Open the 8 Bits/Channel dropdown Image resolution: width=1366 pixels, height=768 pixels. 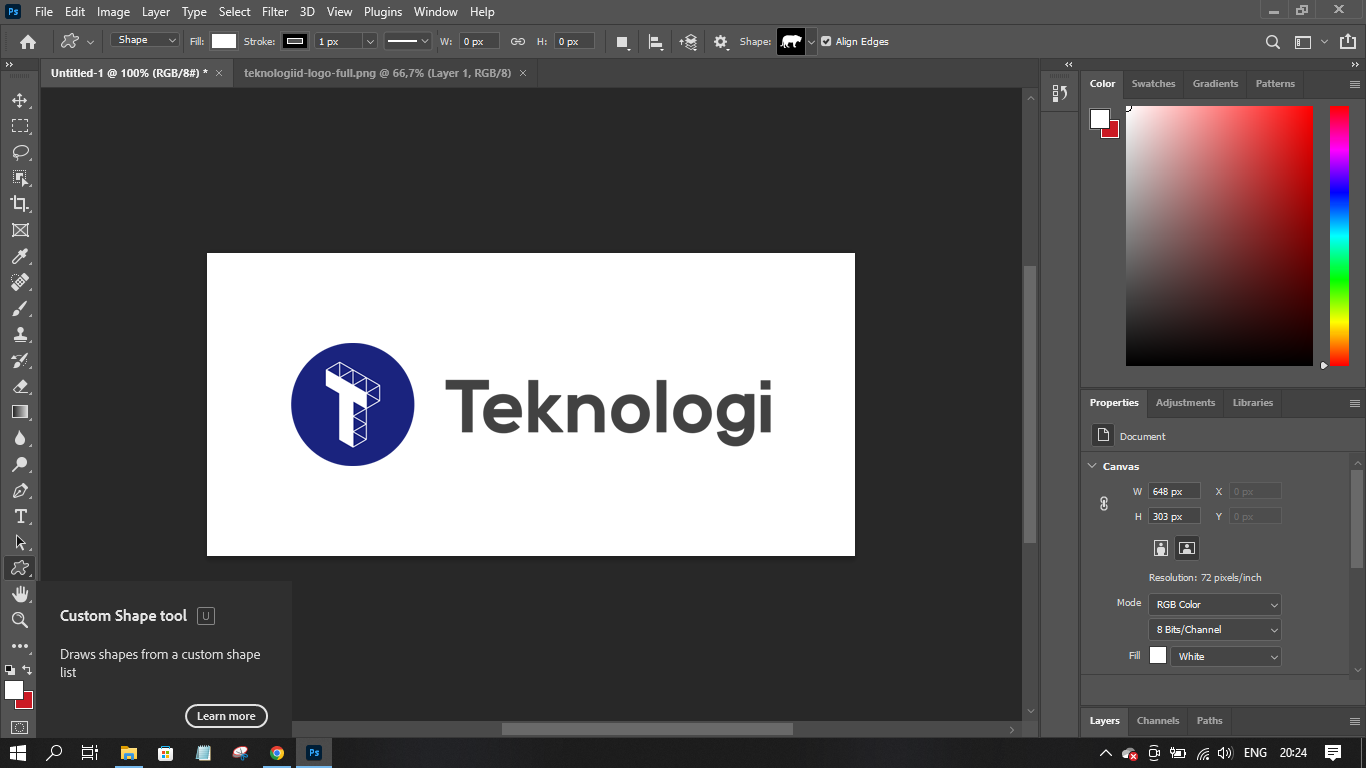pyautogui.click(x=1214, y=630)
